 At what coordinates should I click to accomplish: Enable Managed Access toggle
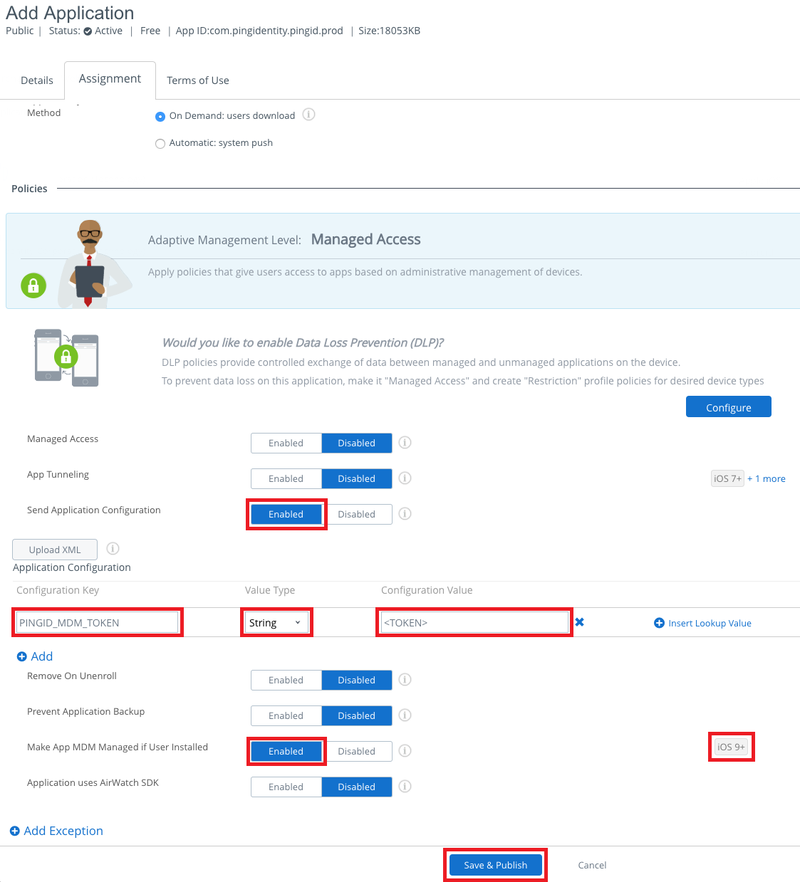286,443
